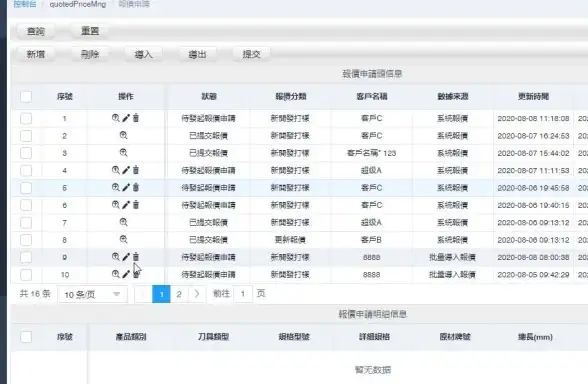Focus the go-to page number input

point(243,294)
